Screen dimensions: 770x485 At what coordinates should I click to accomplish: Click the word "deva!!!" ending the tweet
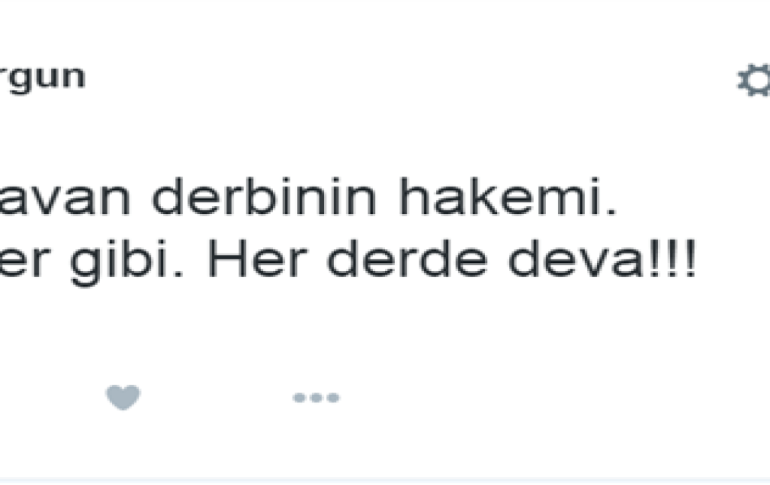coord(602,259)
